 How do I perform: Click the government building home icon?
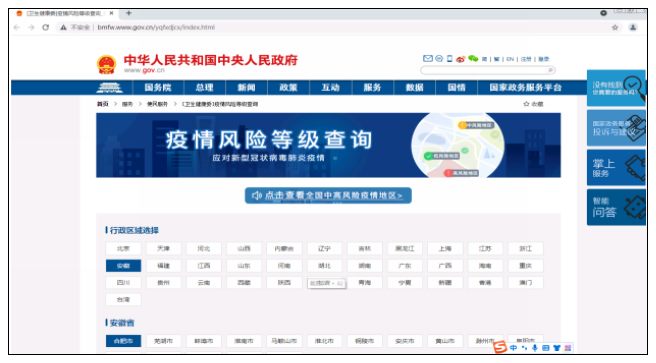coord(110,87)
